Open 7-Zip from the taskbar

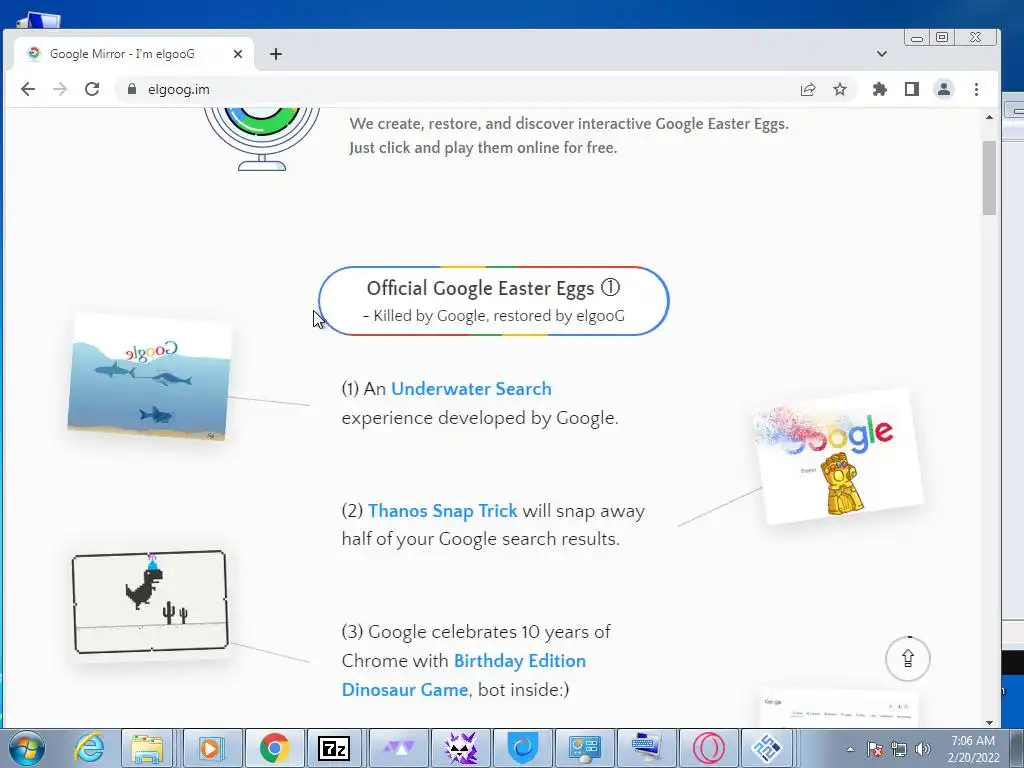[334, 748]
